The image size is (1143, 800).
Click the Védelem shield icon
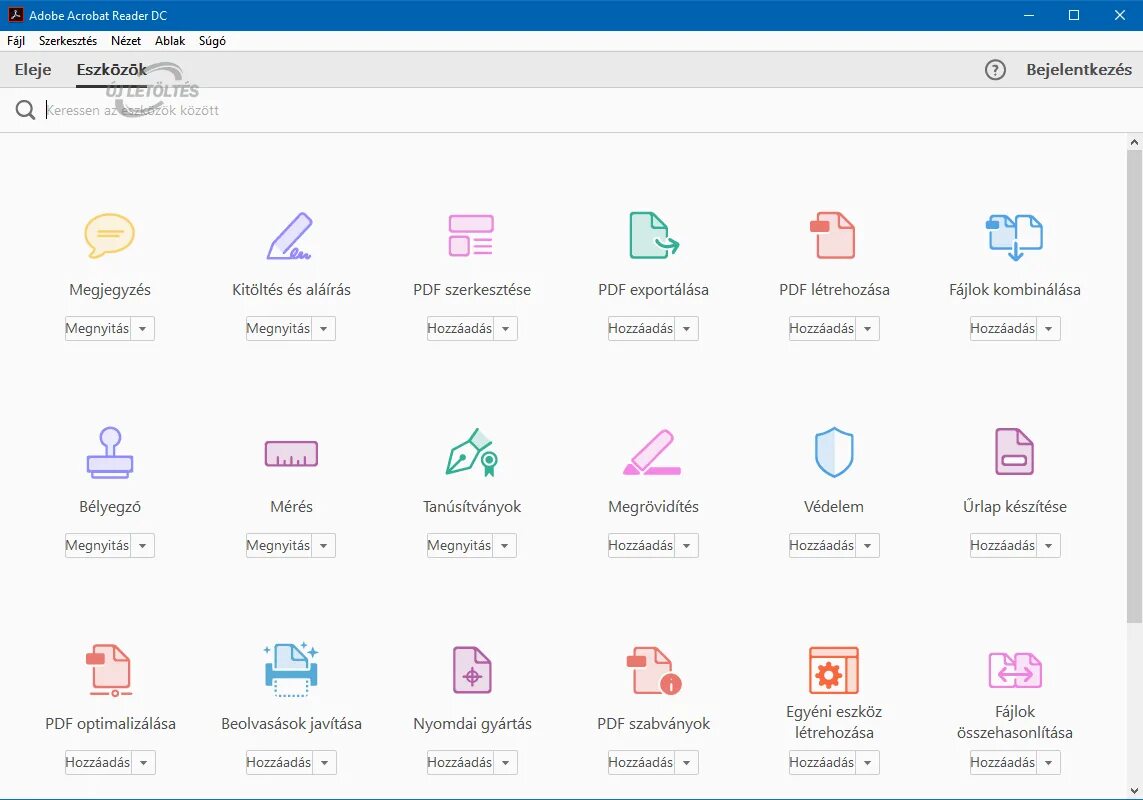point(834,452)
